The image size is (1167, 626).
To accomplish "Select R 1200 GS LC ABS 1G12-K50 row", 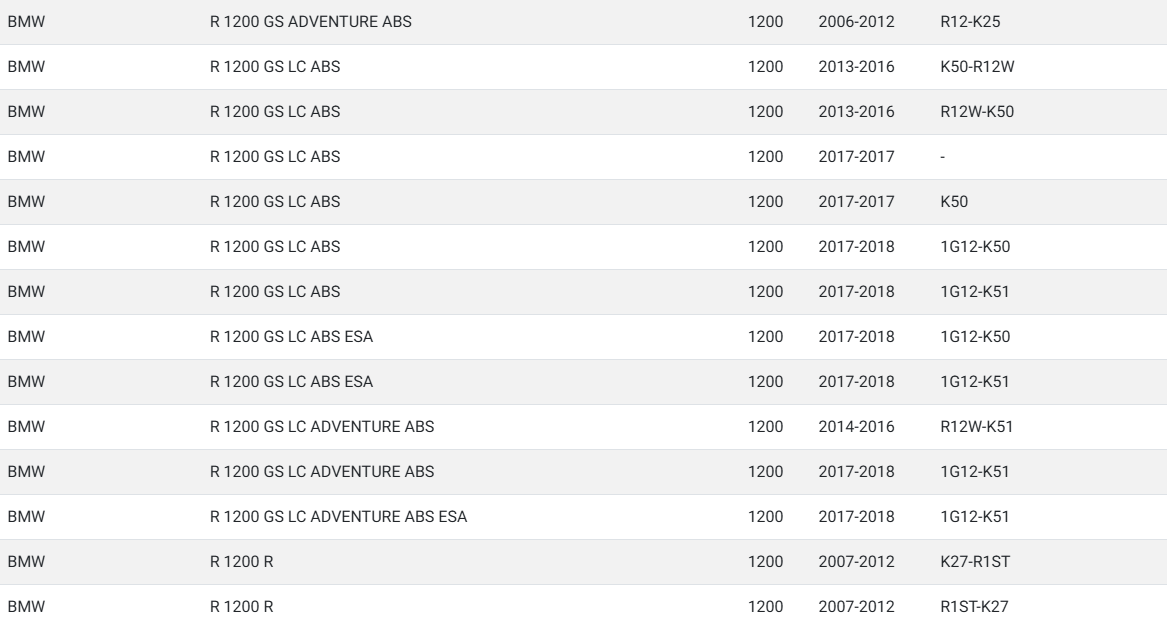I will (584, 247).
